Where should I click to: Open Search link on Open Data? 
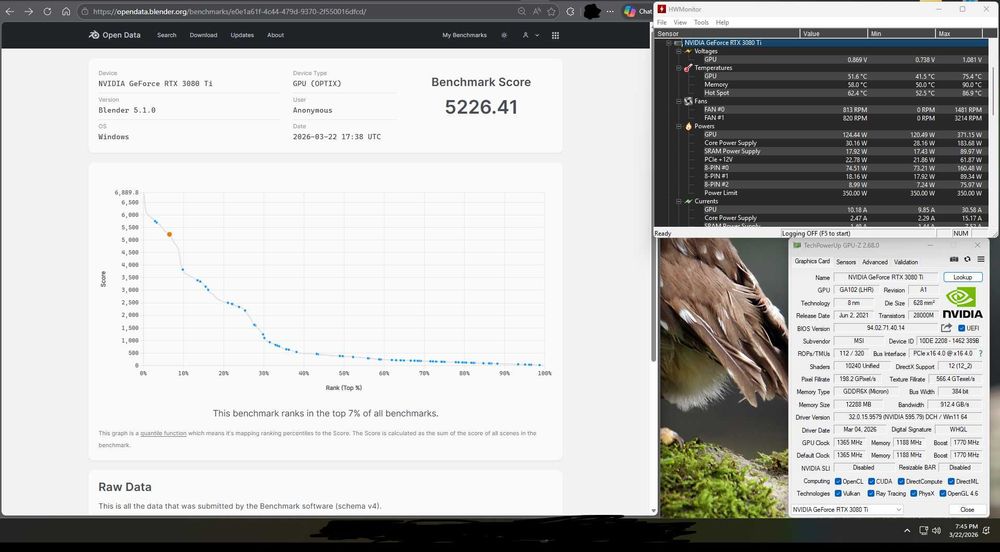[x=166, y=35]
